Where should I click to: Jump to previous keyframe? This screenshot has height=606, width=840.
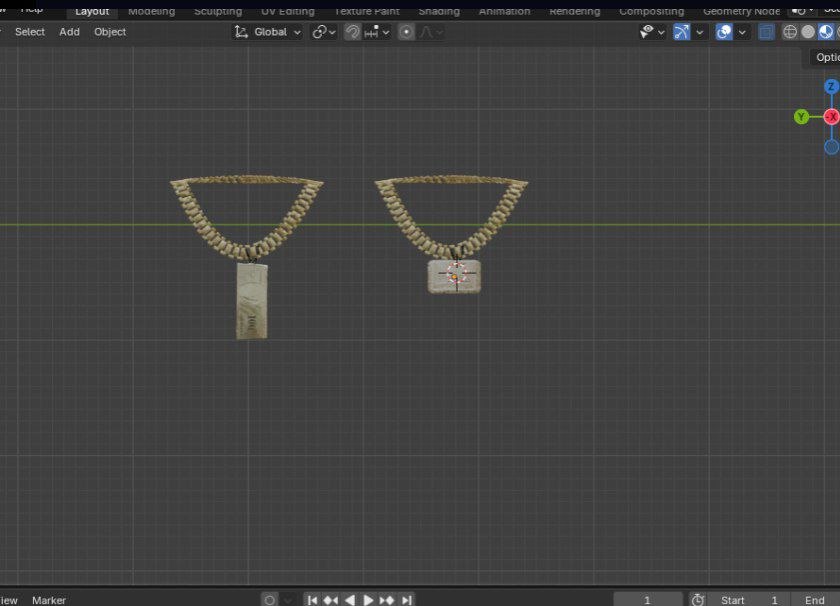(x=331, y=600)
